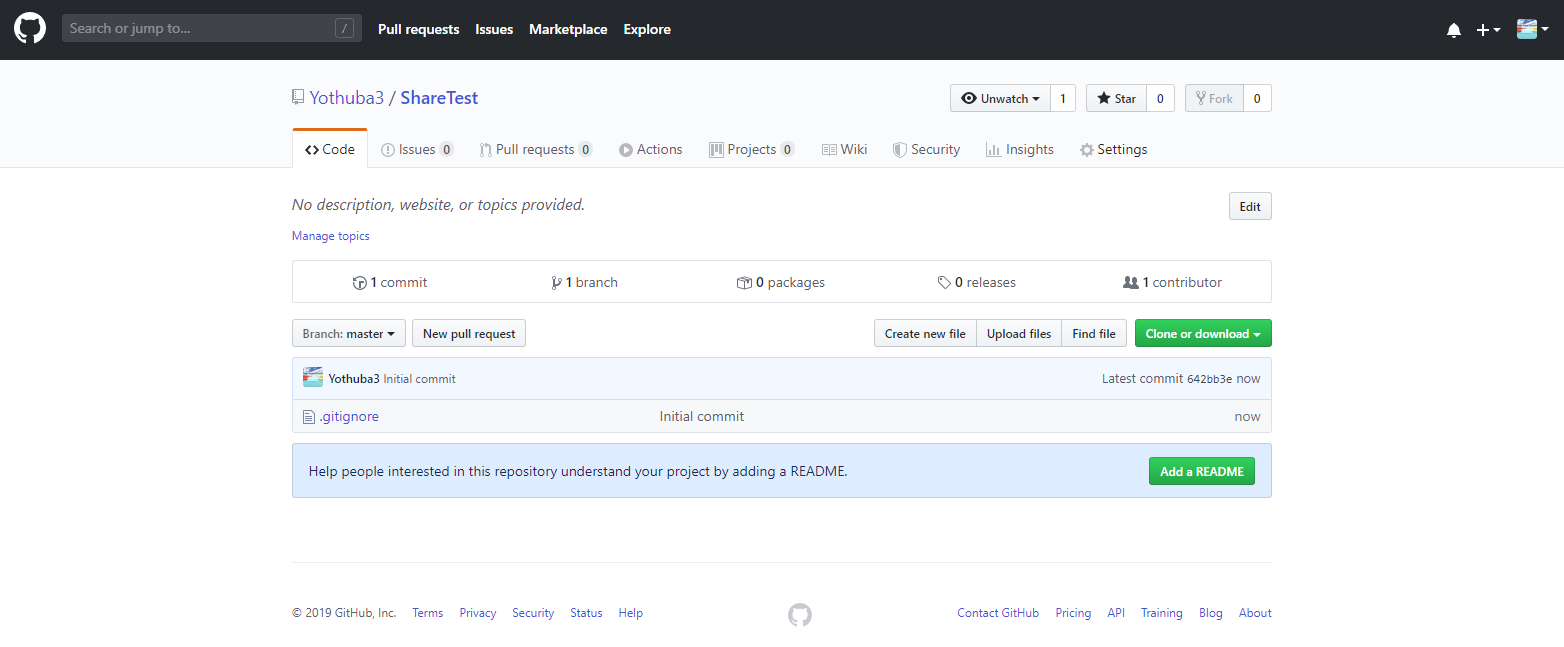
Task: Open the Clone or download dropdown
Action: (x=1202, y=334)
